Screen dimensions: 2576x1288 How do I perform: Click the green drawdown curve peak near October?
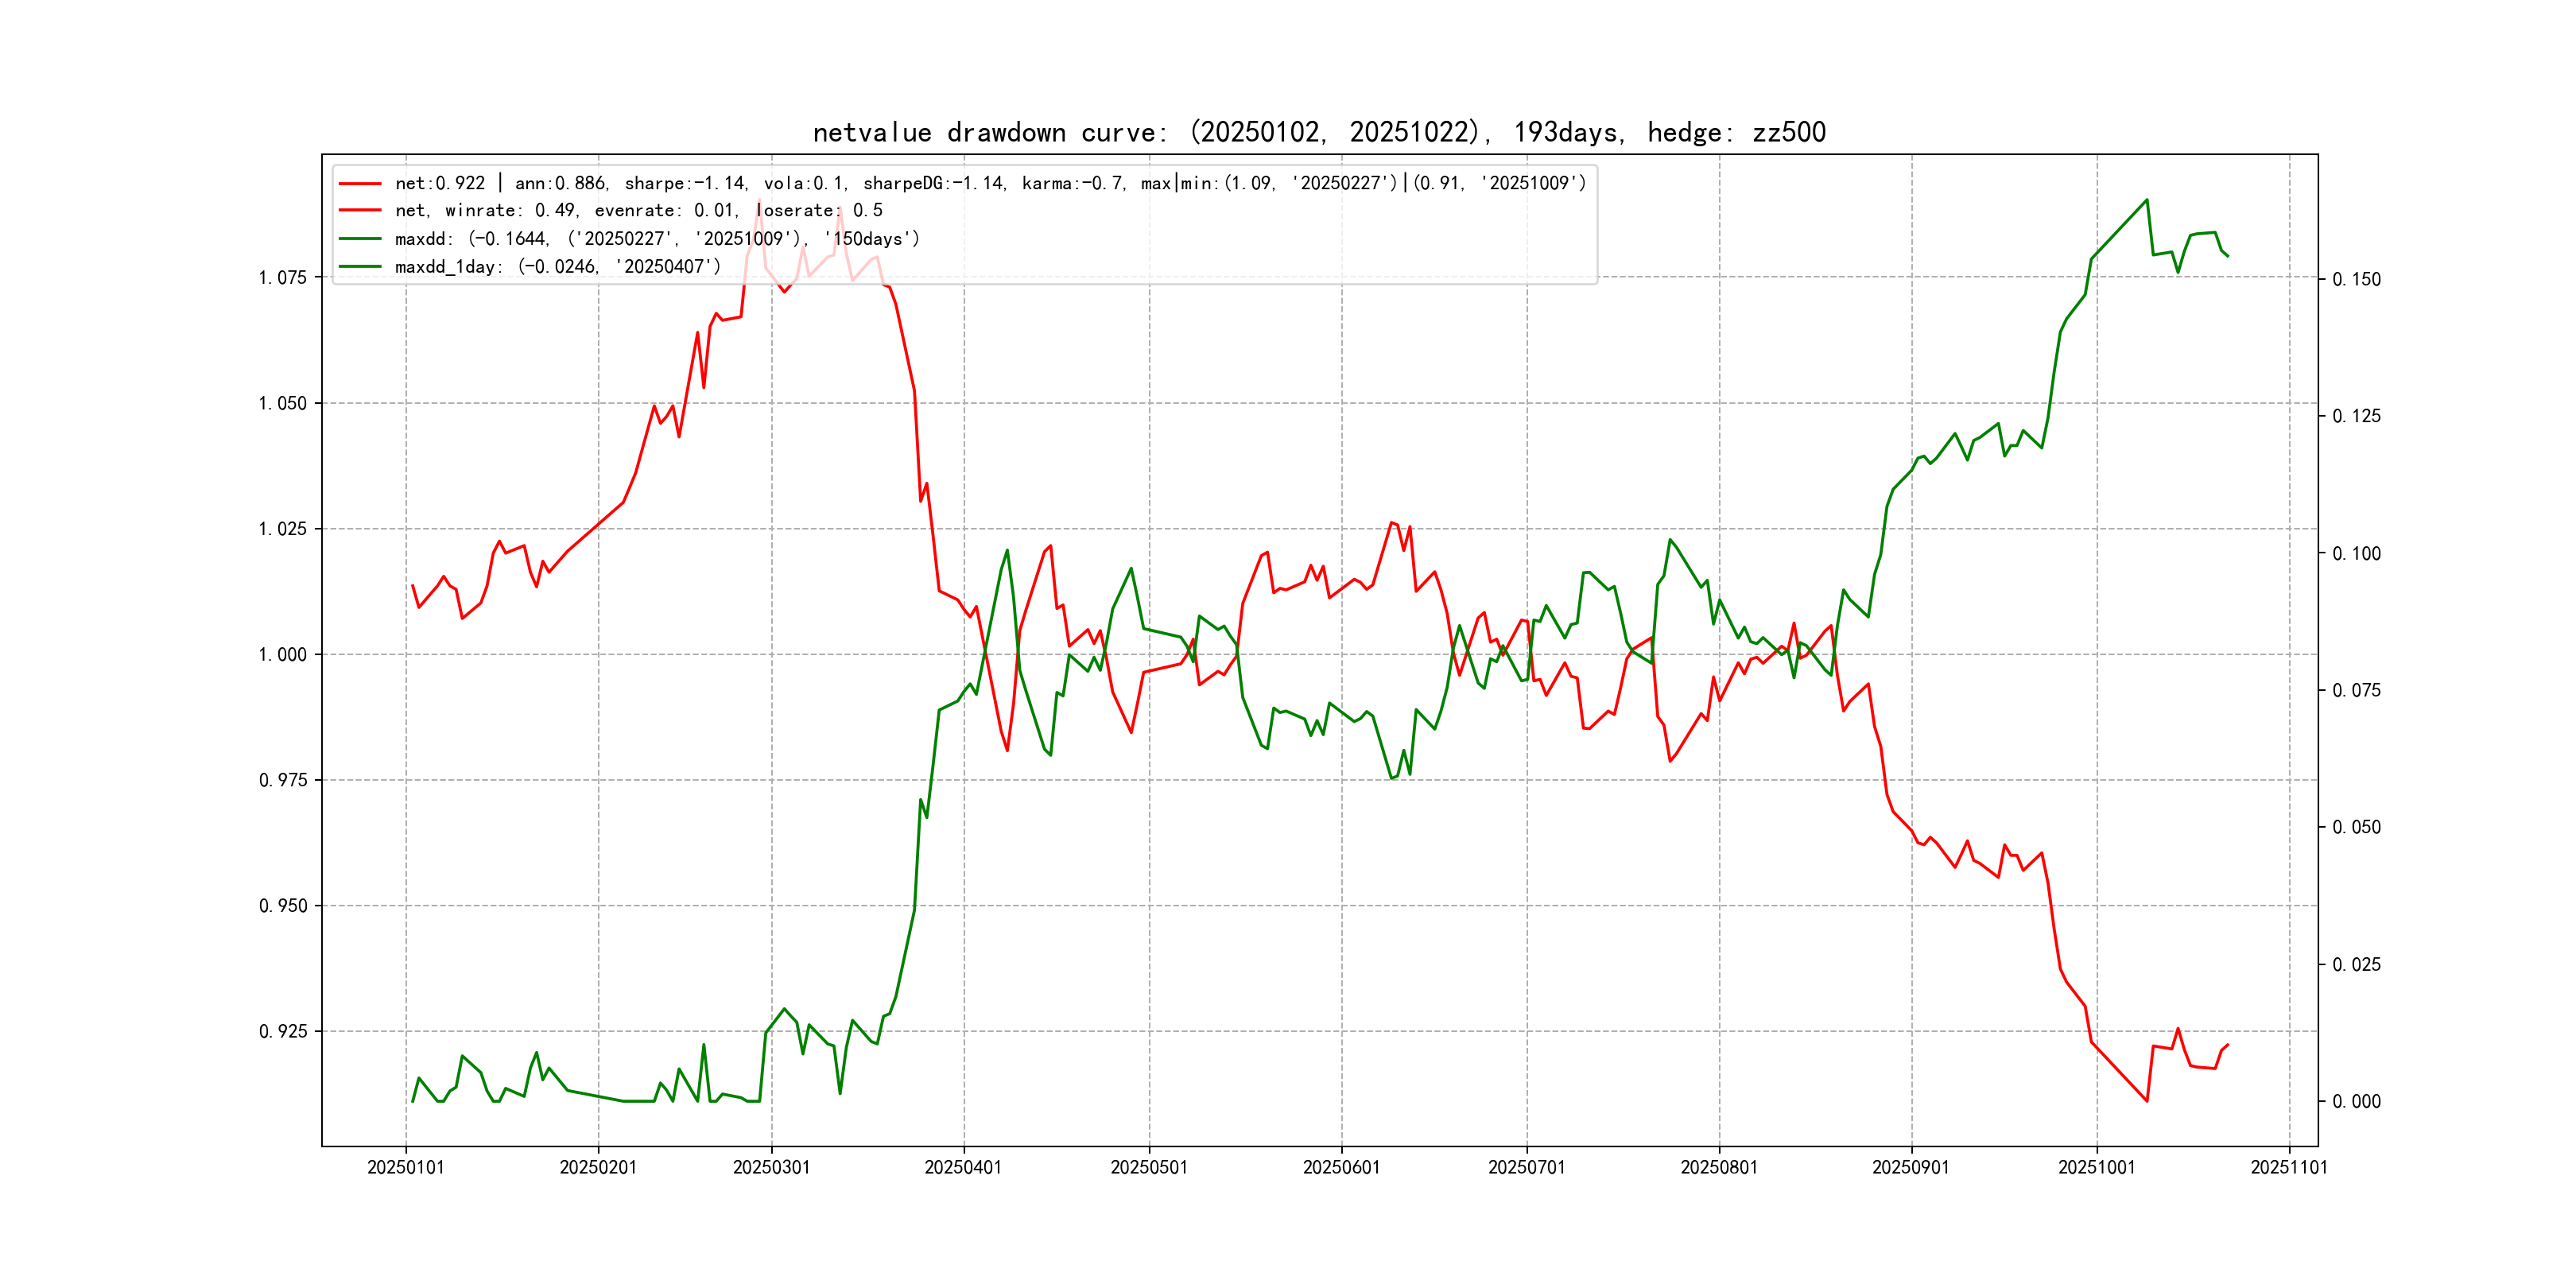coord(2146,200)
